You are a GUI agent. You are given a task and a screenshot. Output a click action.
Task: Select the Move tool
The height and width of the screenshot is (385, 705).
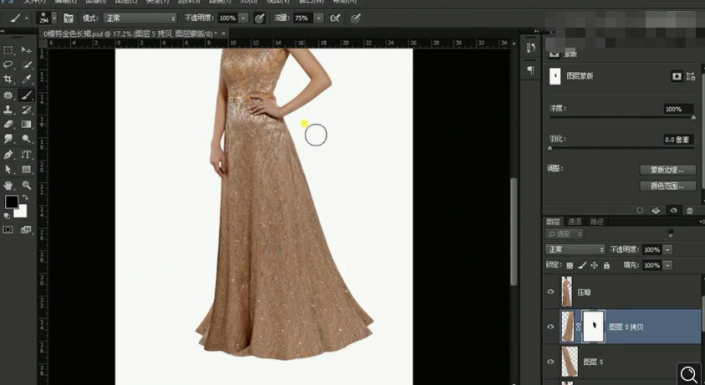tap(27, 50)
